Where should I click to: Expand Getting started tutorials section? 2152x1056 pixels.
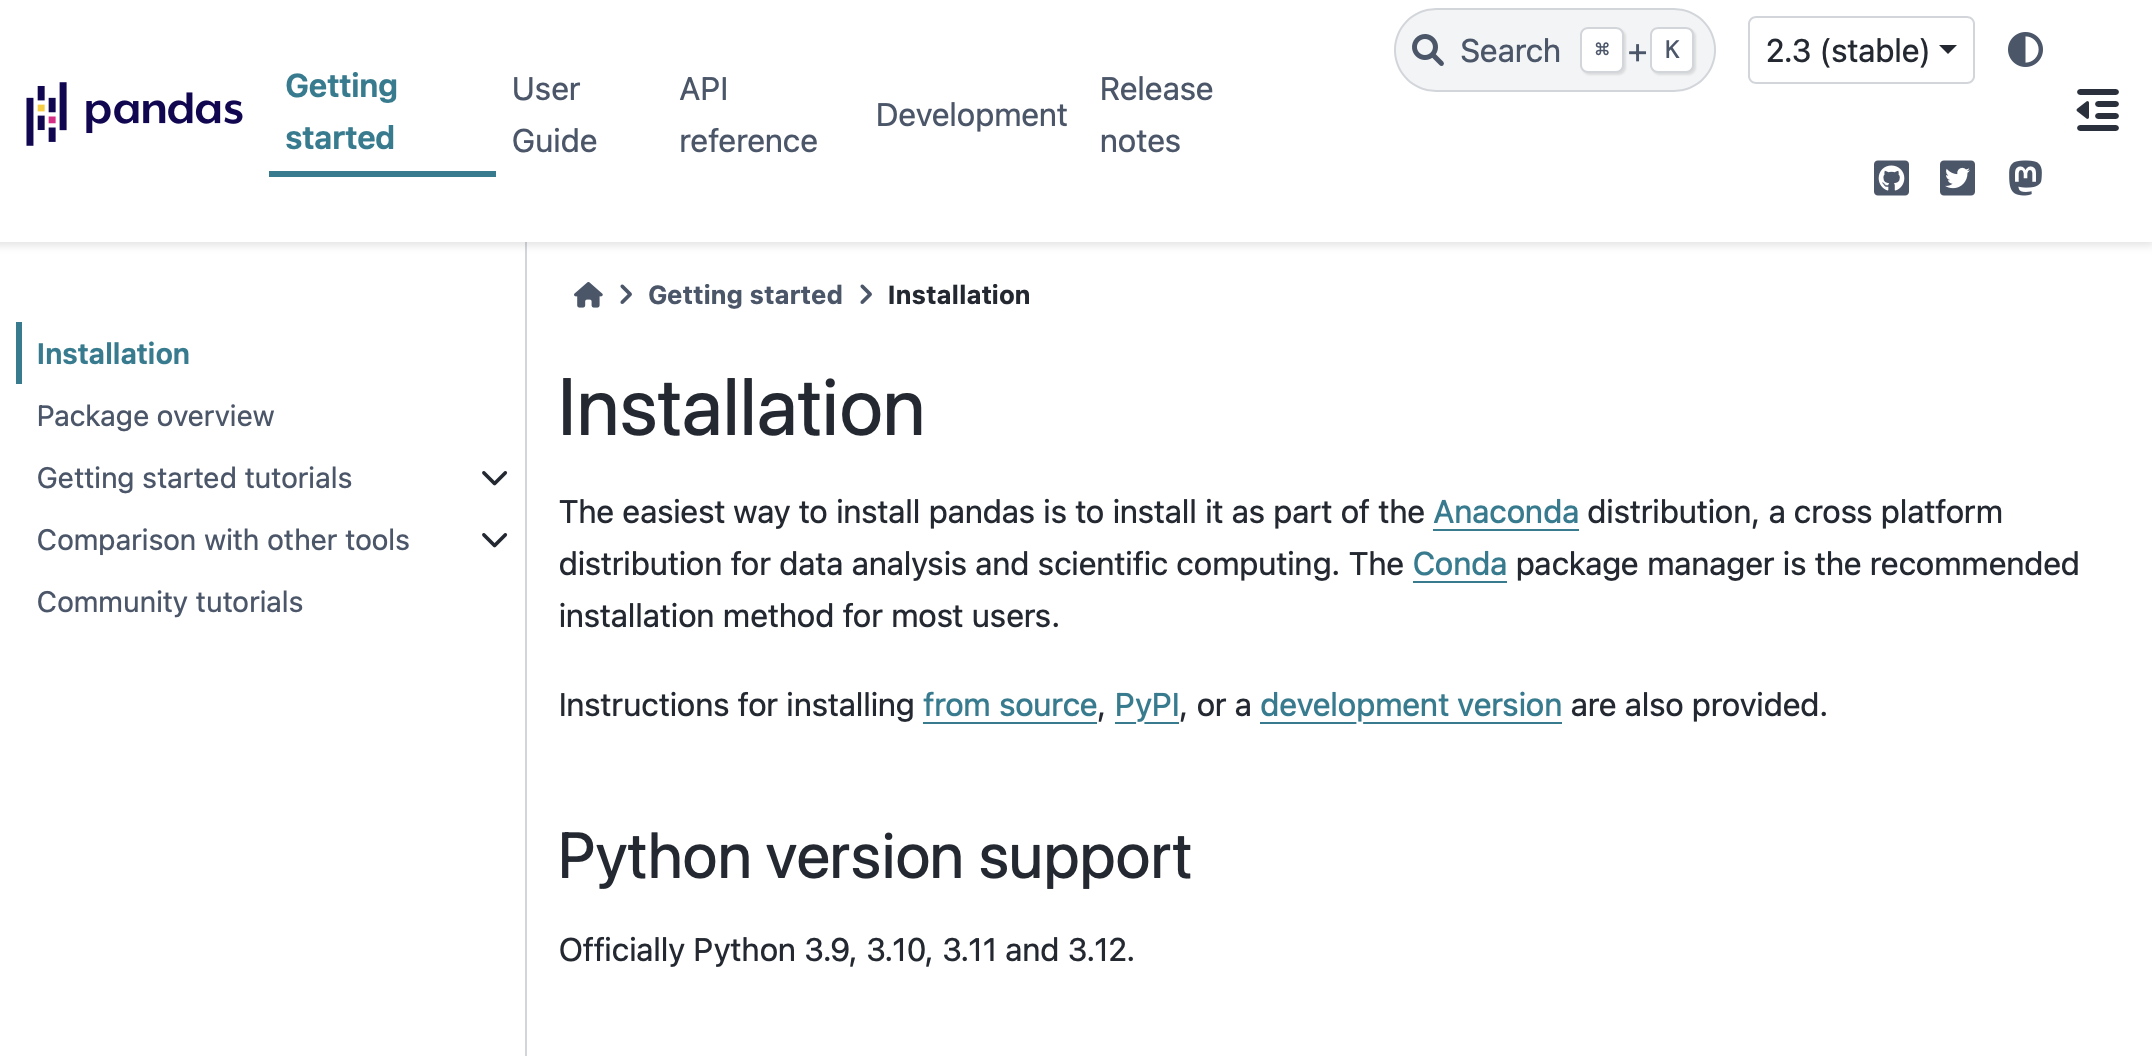494,478
